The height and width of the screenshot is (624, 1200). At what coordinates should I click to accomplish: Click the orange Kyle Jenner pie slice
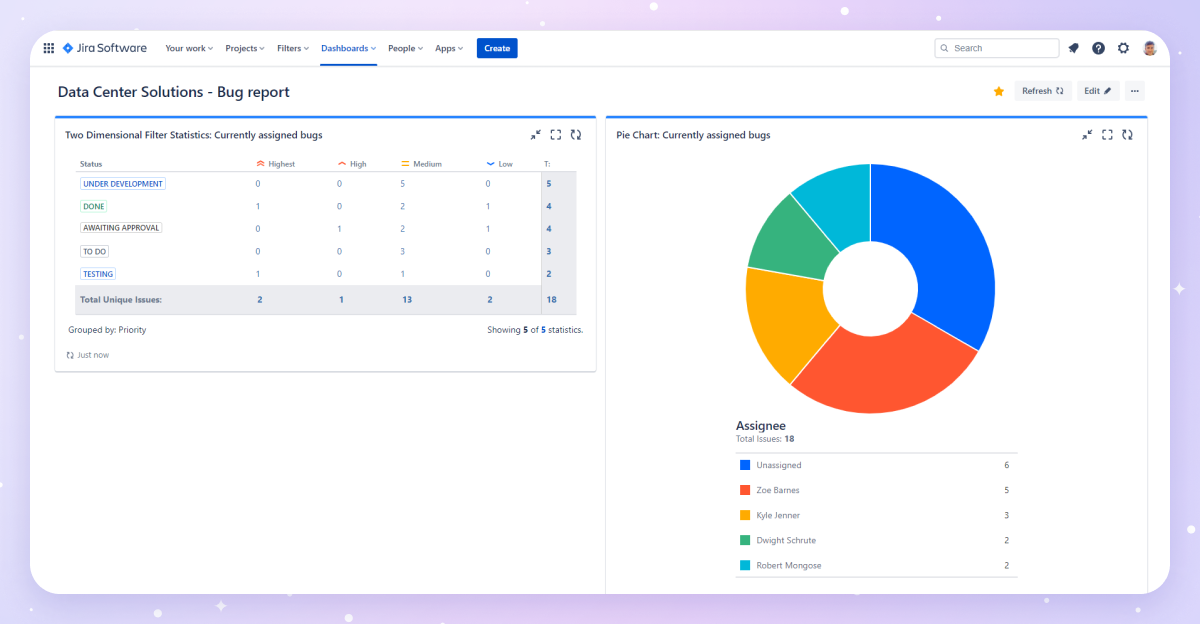[x=790, y=320]
